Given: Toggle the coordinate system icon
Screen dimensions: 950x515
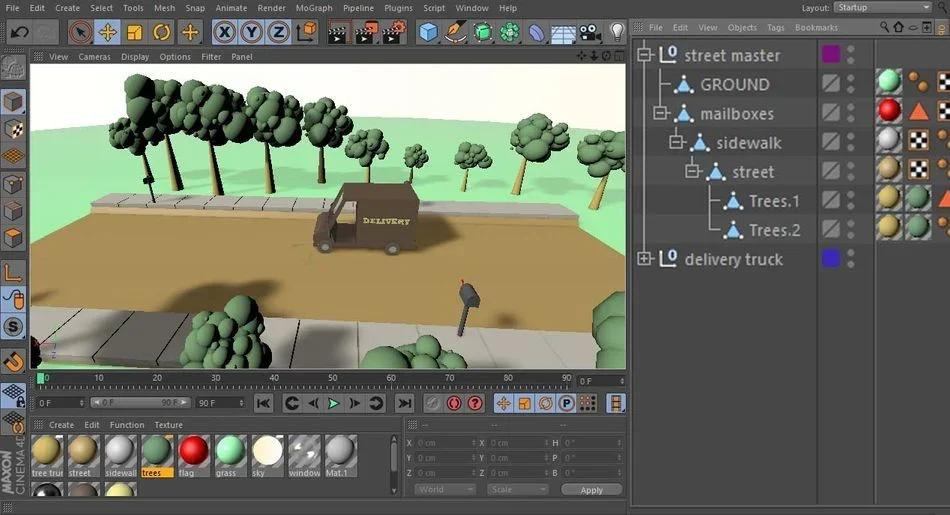Looking at the screenshot, I should 307,32.
